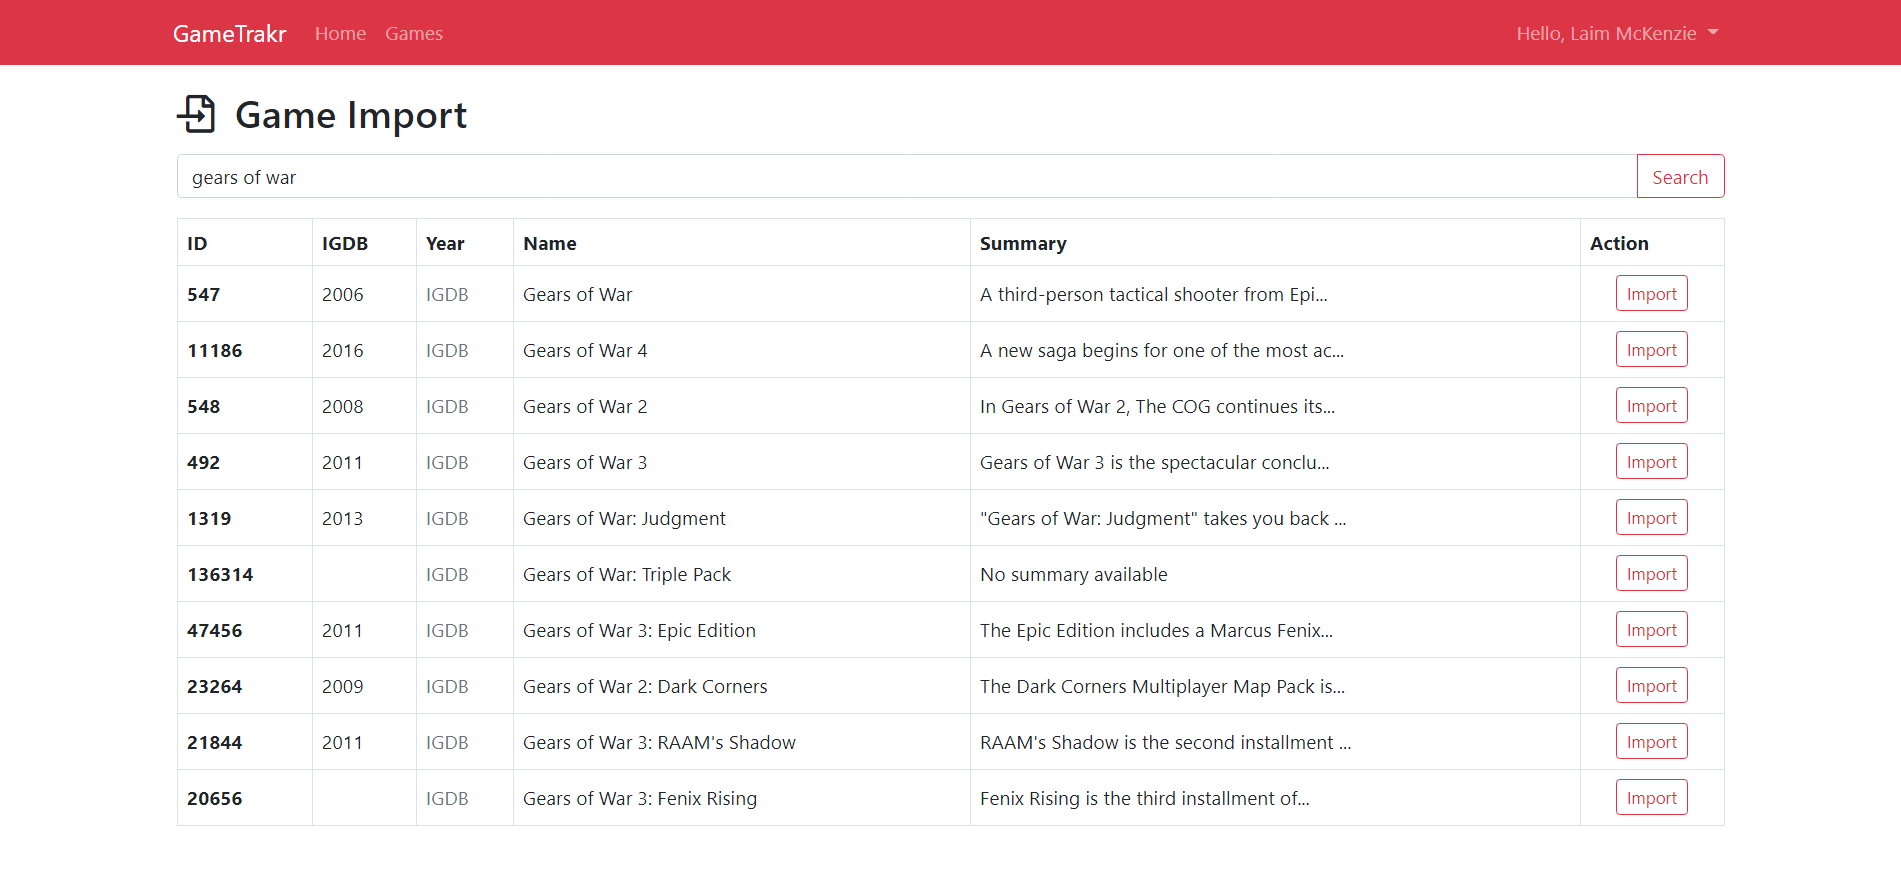The image size is (1901, 885).
Task: Open the Laim McKenzie user dropdown
Action: click(1616, 33)
